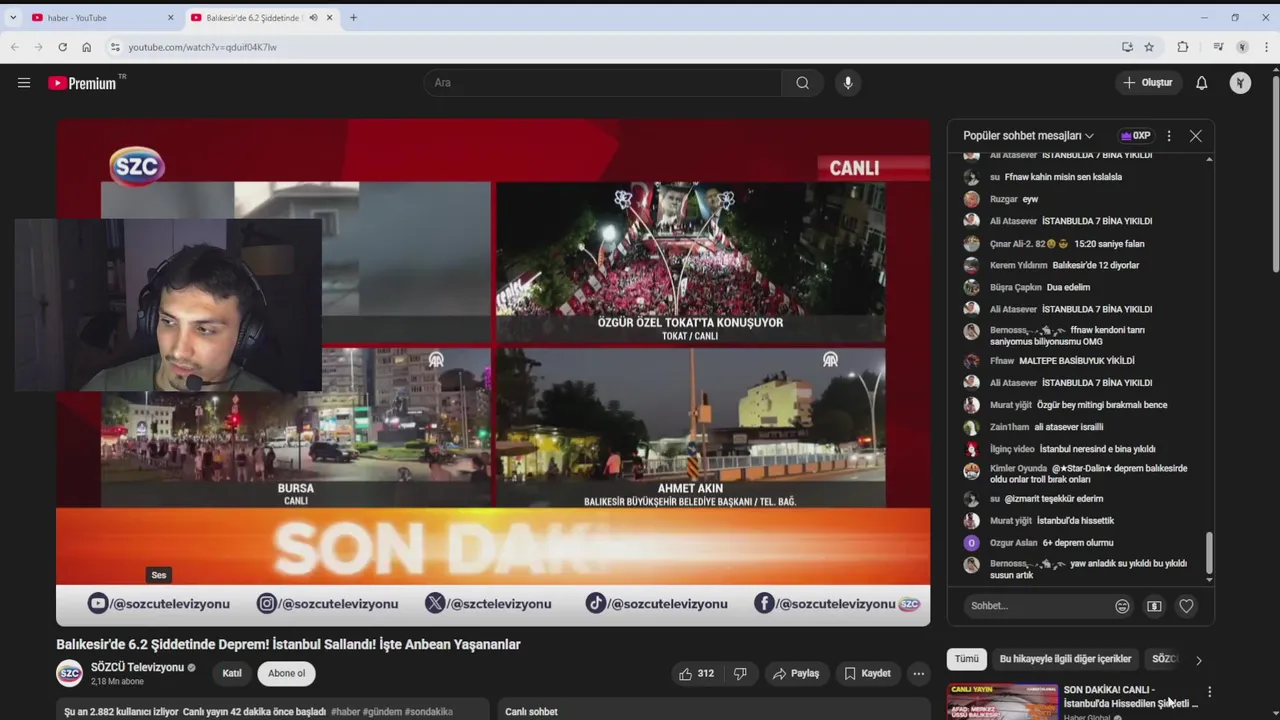Open the SÖZCÜ Televizyonu channel name link
1280x720 pixels.
(137, 667)
